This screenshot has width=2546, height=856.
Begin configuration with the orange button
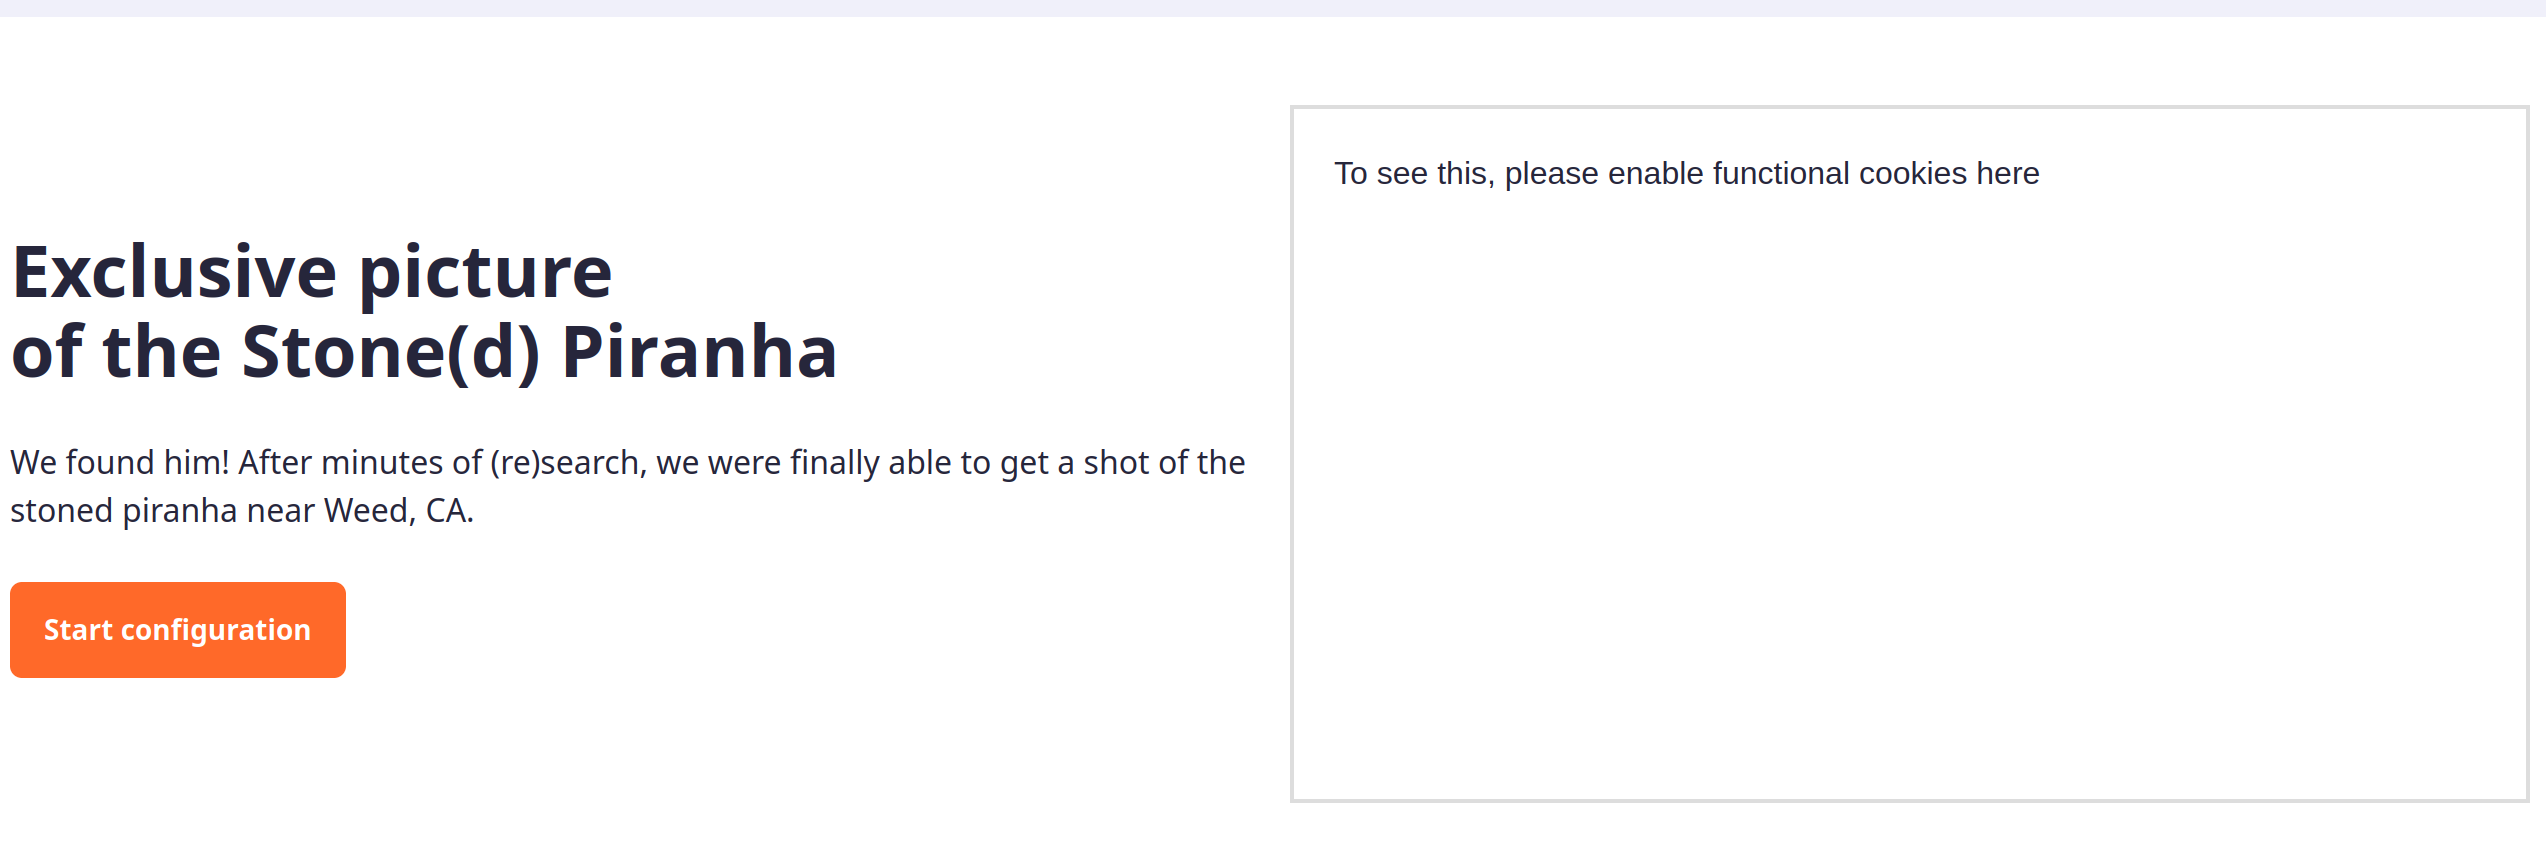coord(177,629)
